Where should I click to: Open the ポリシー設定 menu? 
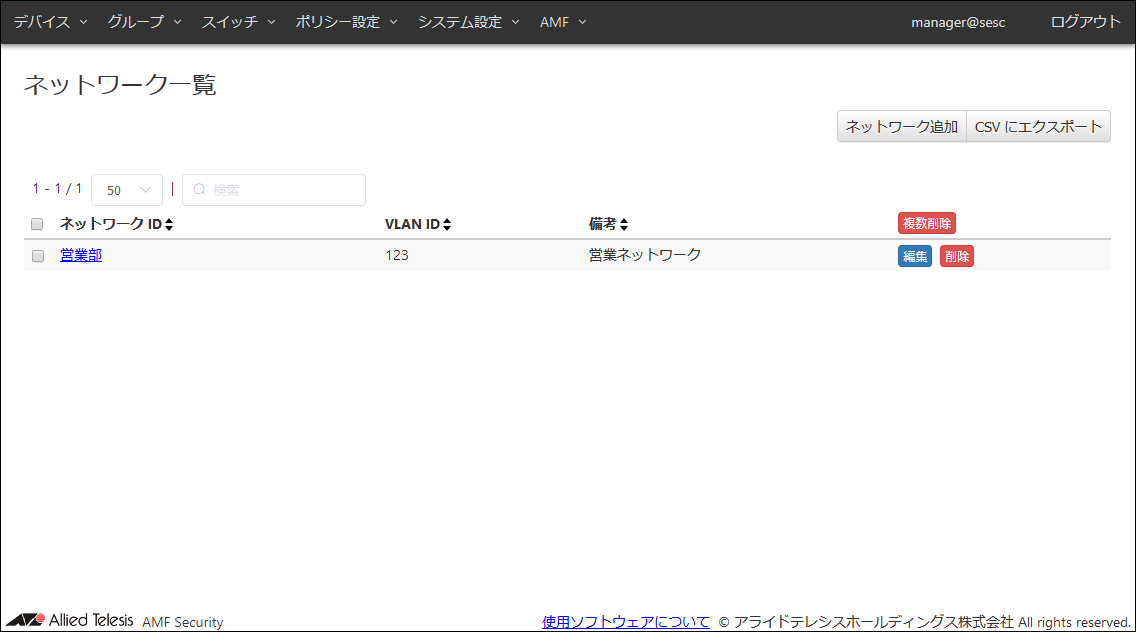click(346, 22)
